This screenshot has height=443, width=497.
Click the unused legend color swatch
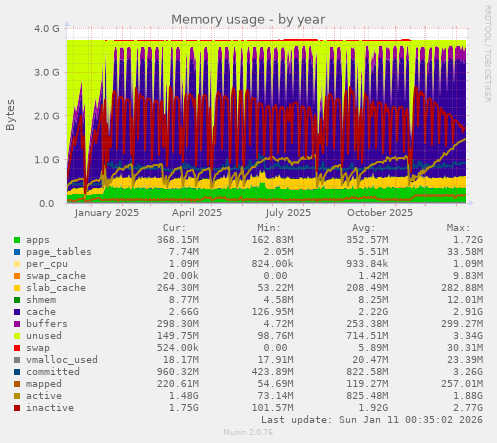coord(17,336)
